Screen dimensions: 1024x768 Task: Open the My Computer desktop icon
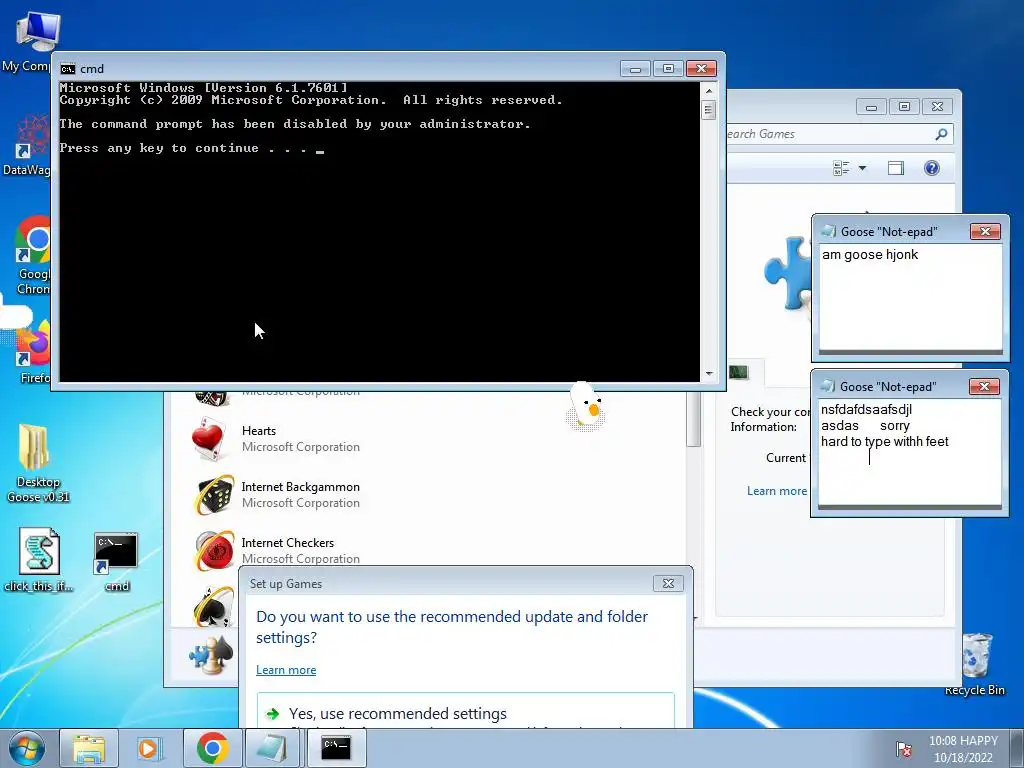(37, 31)
